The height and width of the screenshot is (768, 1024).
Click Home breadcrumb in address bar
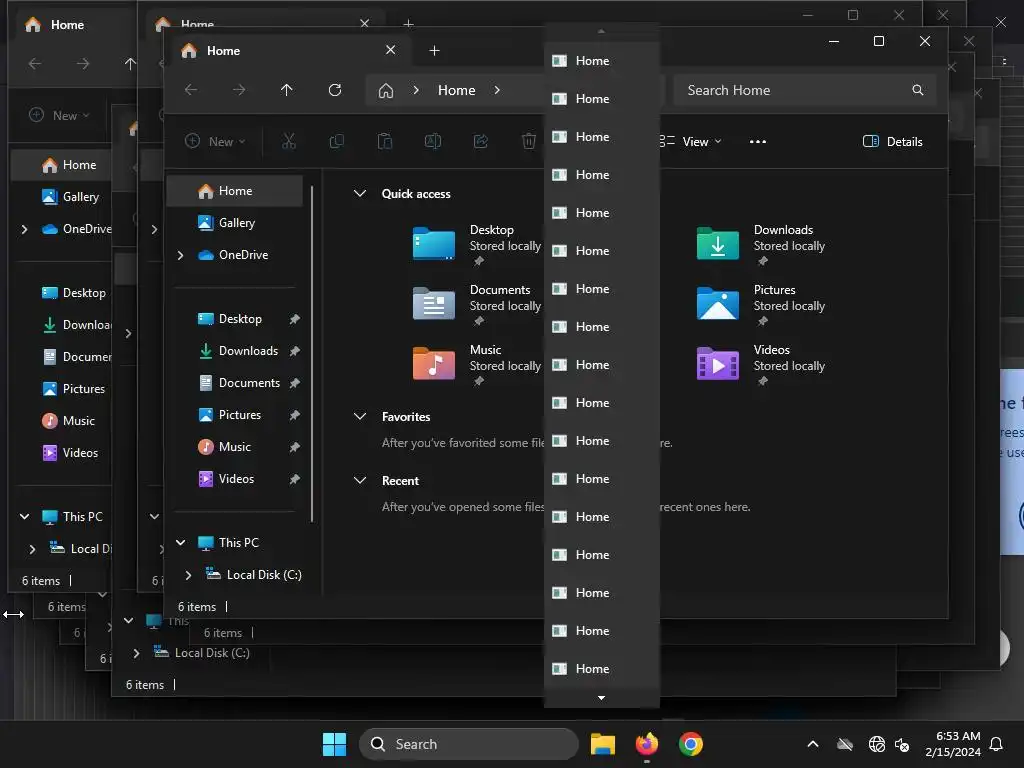[456, 90]
